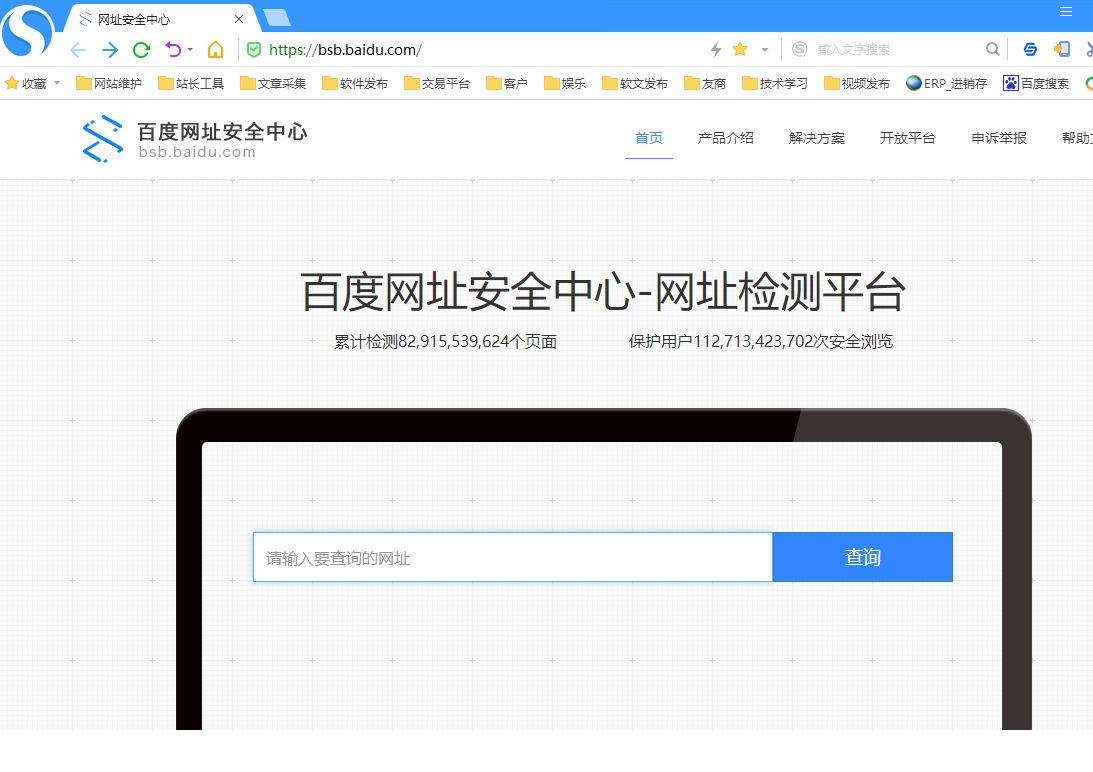This screenshot has height=772, width=1093.
Task: Click the URL input field 请输入要查询的网址
Action: coord(510,557)
